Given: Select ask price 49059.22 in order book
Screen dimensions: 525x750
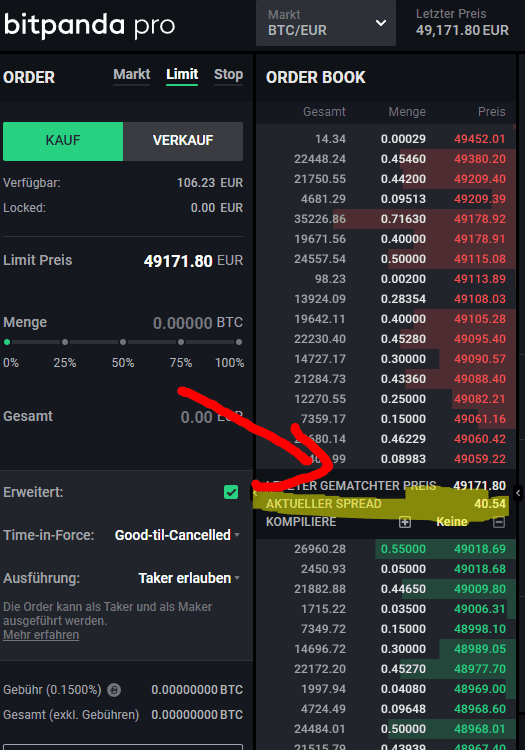Looking at the screenshot, I should click(x=480, y=459).
